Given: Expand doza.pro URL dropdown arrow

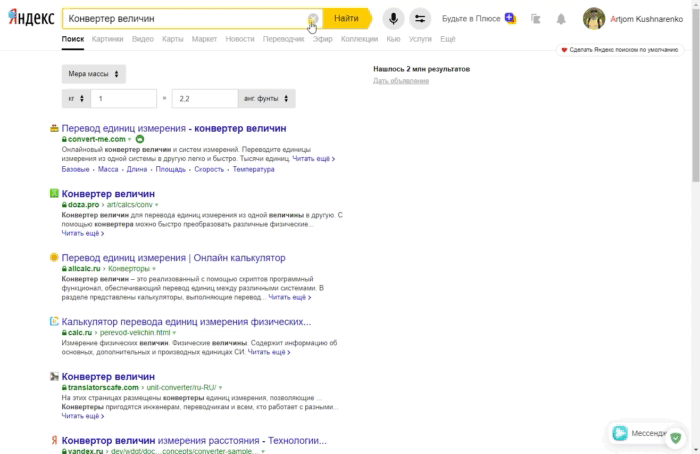Looking at the screenshot, I should (156, 205).
